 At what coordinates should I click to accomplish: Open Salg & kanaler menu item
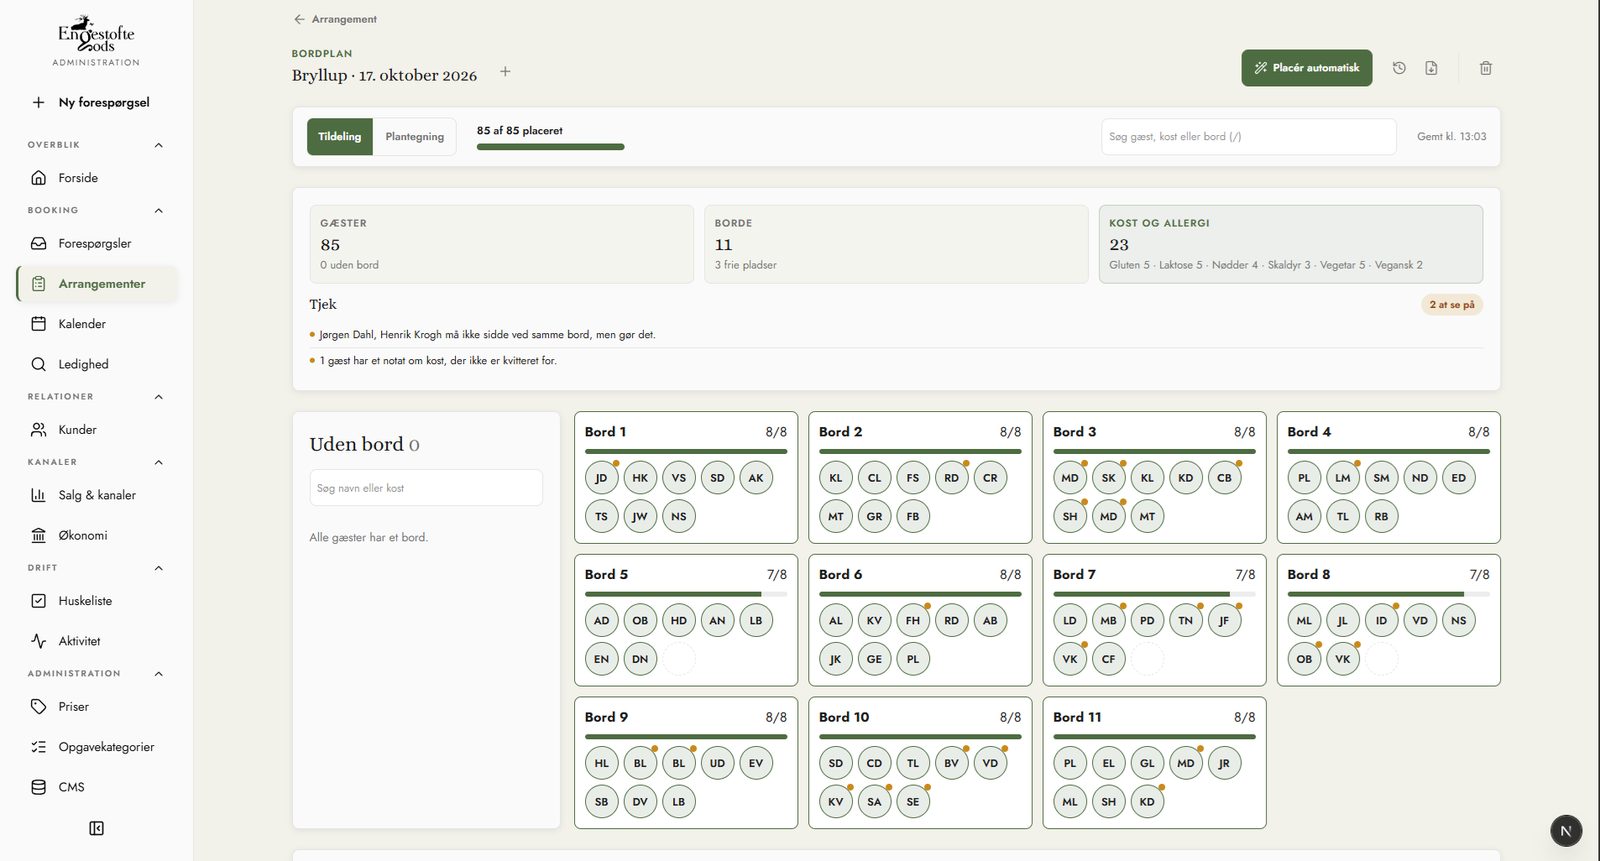(97, 495)
